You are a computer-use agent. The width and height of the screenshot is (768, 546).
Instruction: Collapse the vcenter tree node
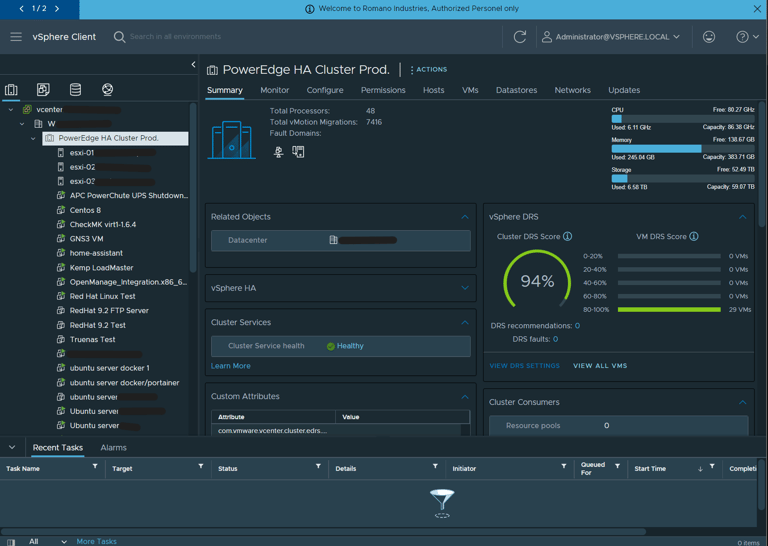(11, 110)
